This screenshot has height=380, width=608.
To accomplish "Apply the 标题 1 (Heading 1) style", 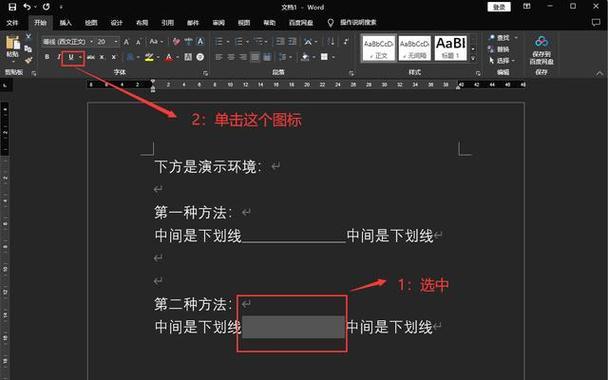I will [451, 48].
